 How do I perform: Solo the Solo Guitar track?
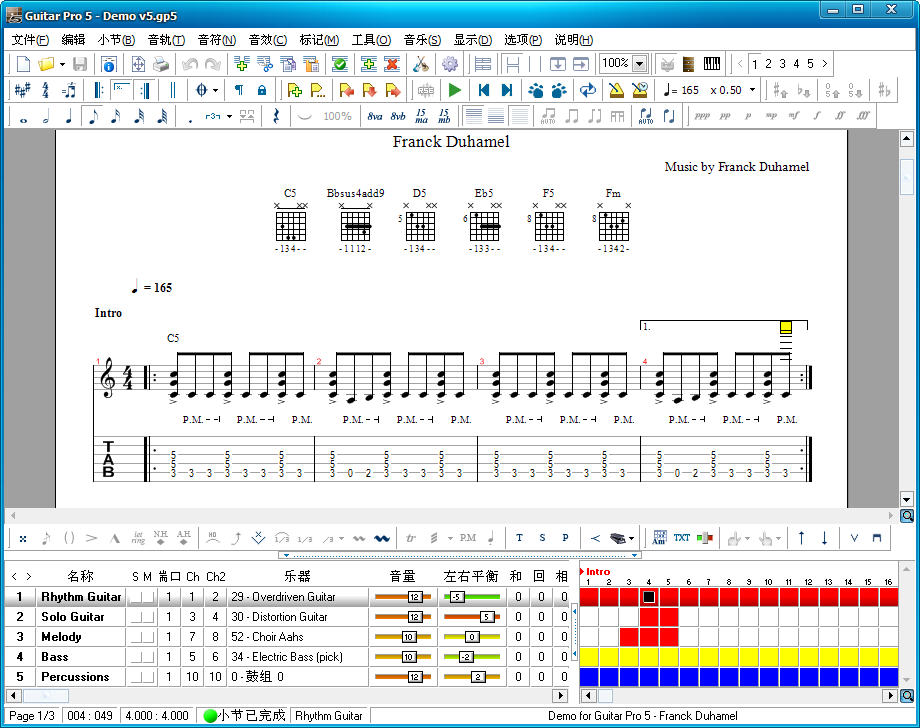pyautogui.click(x=136, y=617)
